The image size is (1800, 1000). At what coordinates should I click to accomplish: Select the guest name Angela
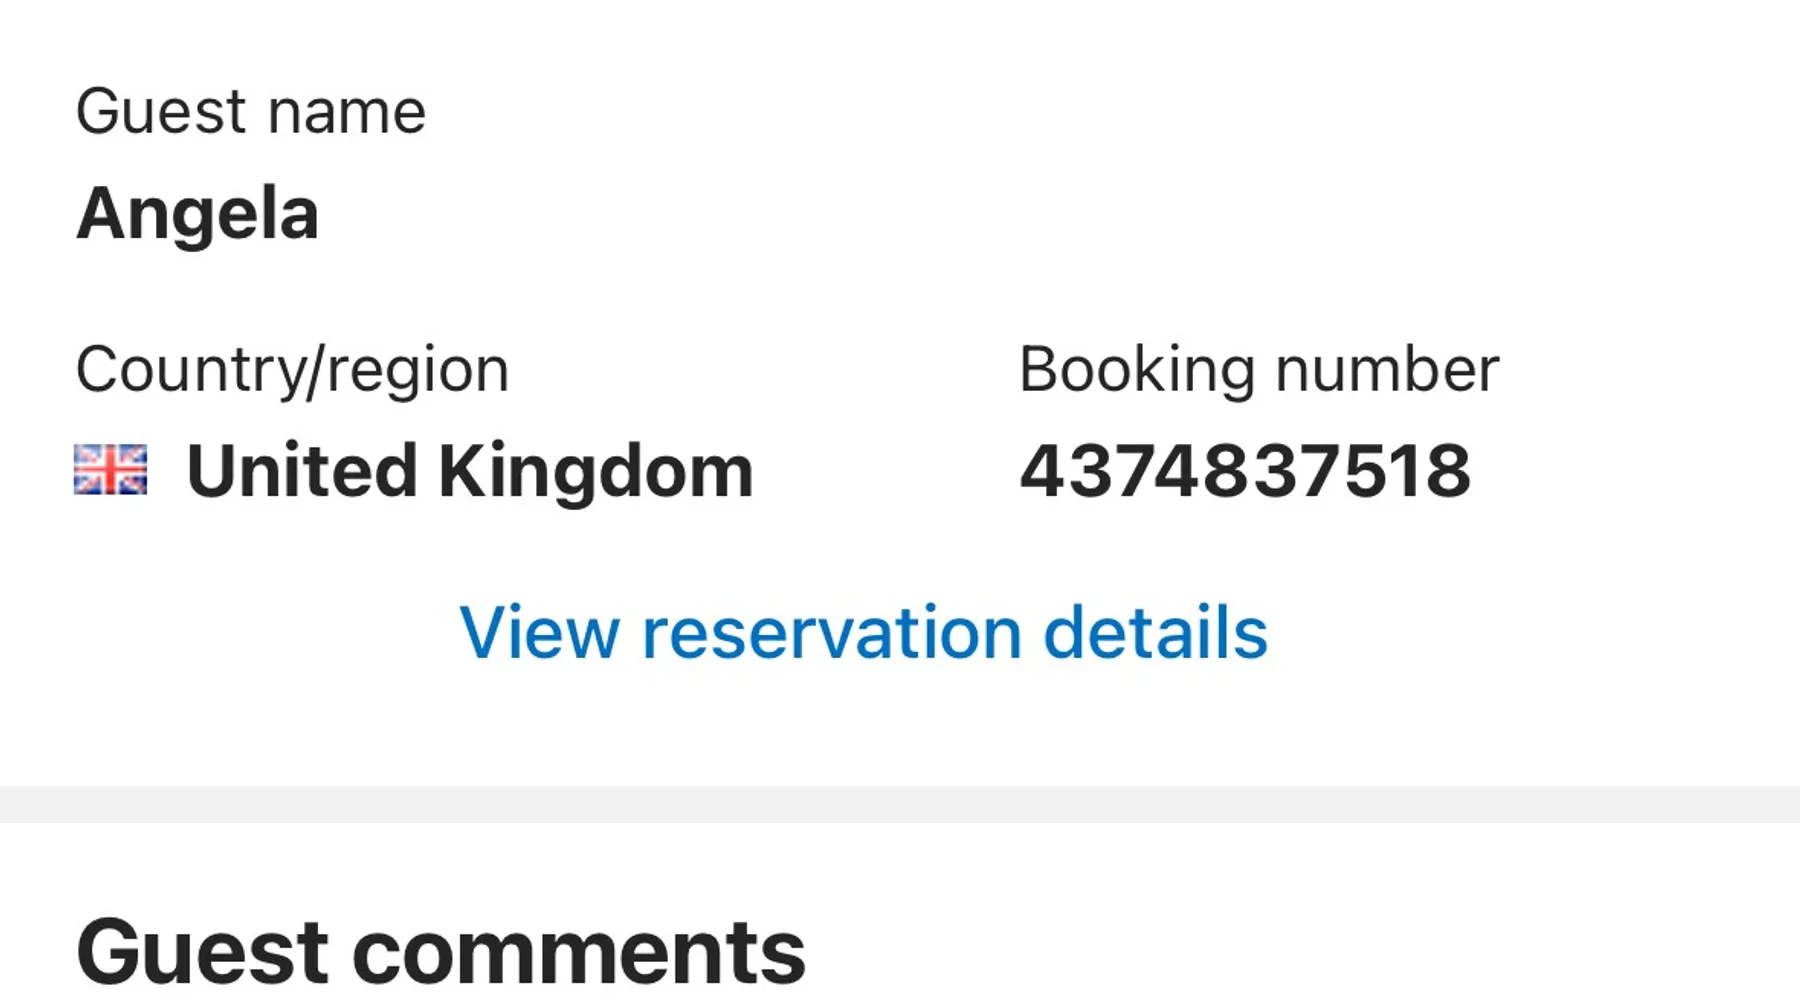(x=198, y=214)
